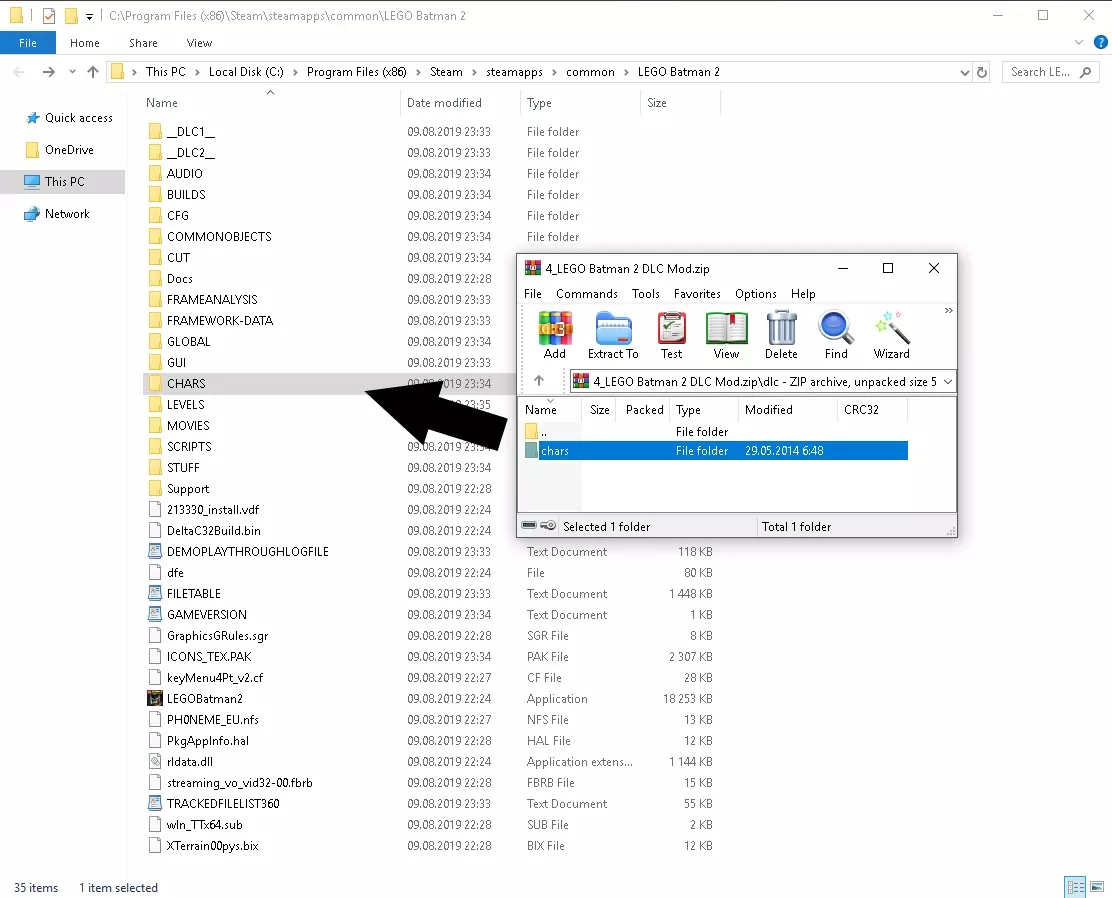This screenshot has height=898, width=1112.
Task: Open the Help menu in WinRAR
Action: tap(803, 294)
